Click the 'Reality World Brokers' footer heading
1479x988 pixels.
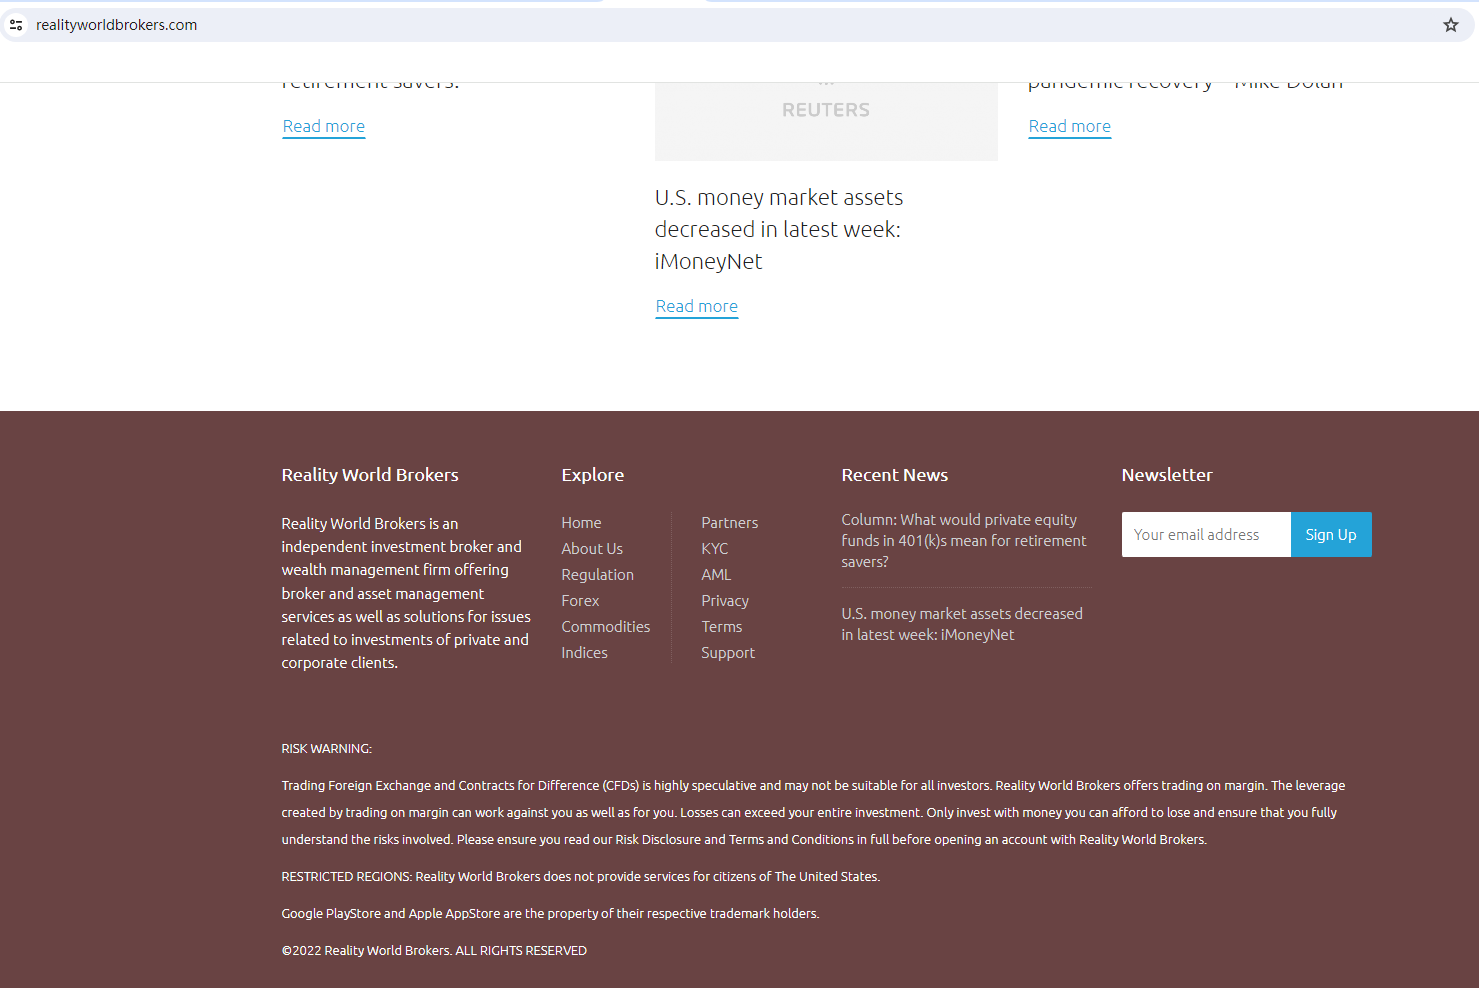click(370, 475)
